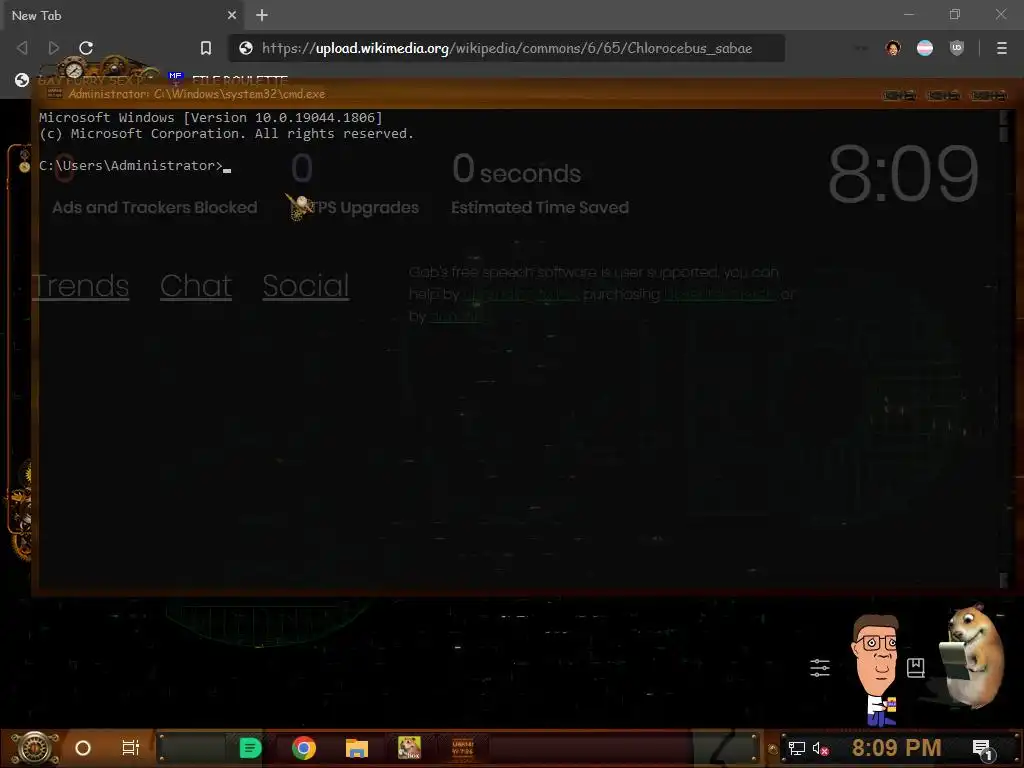
Task: Click the muted volume tray icon
Action: pyautogui.click(x=820, y=749)
